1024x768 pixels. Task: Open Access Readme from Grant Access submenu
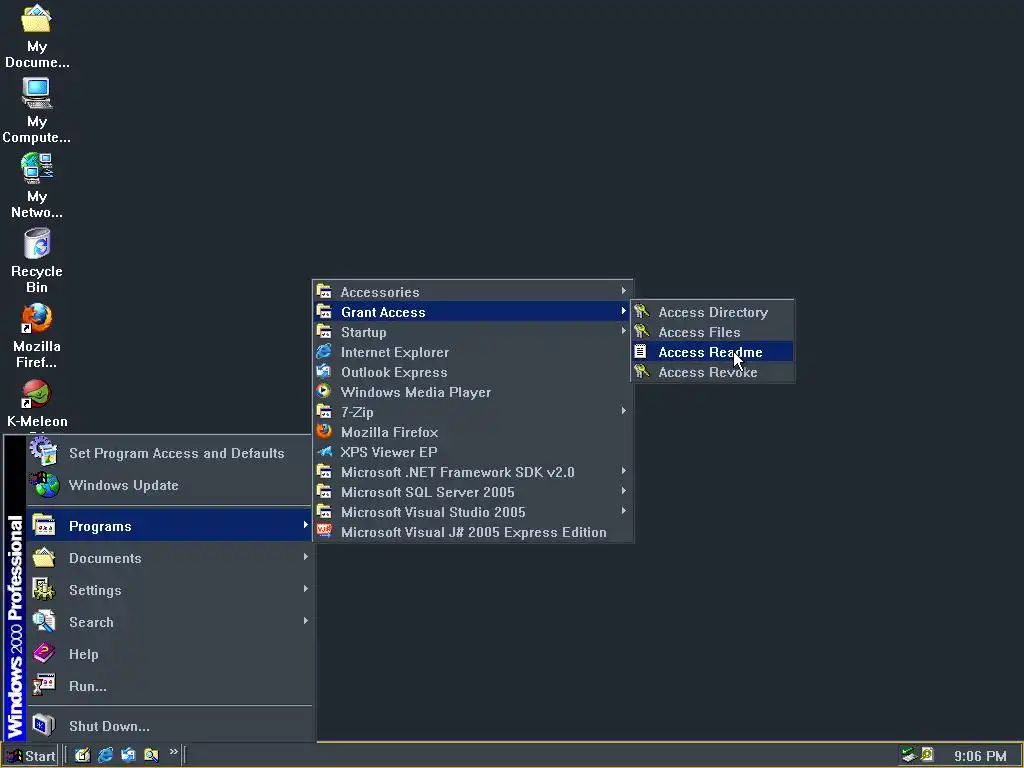(x=712, y=352)
